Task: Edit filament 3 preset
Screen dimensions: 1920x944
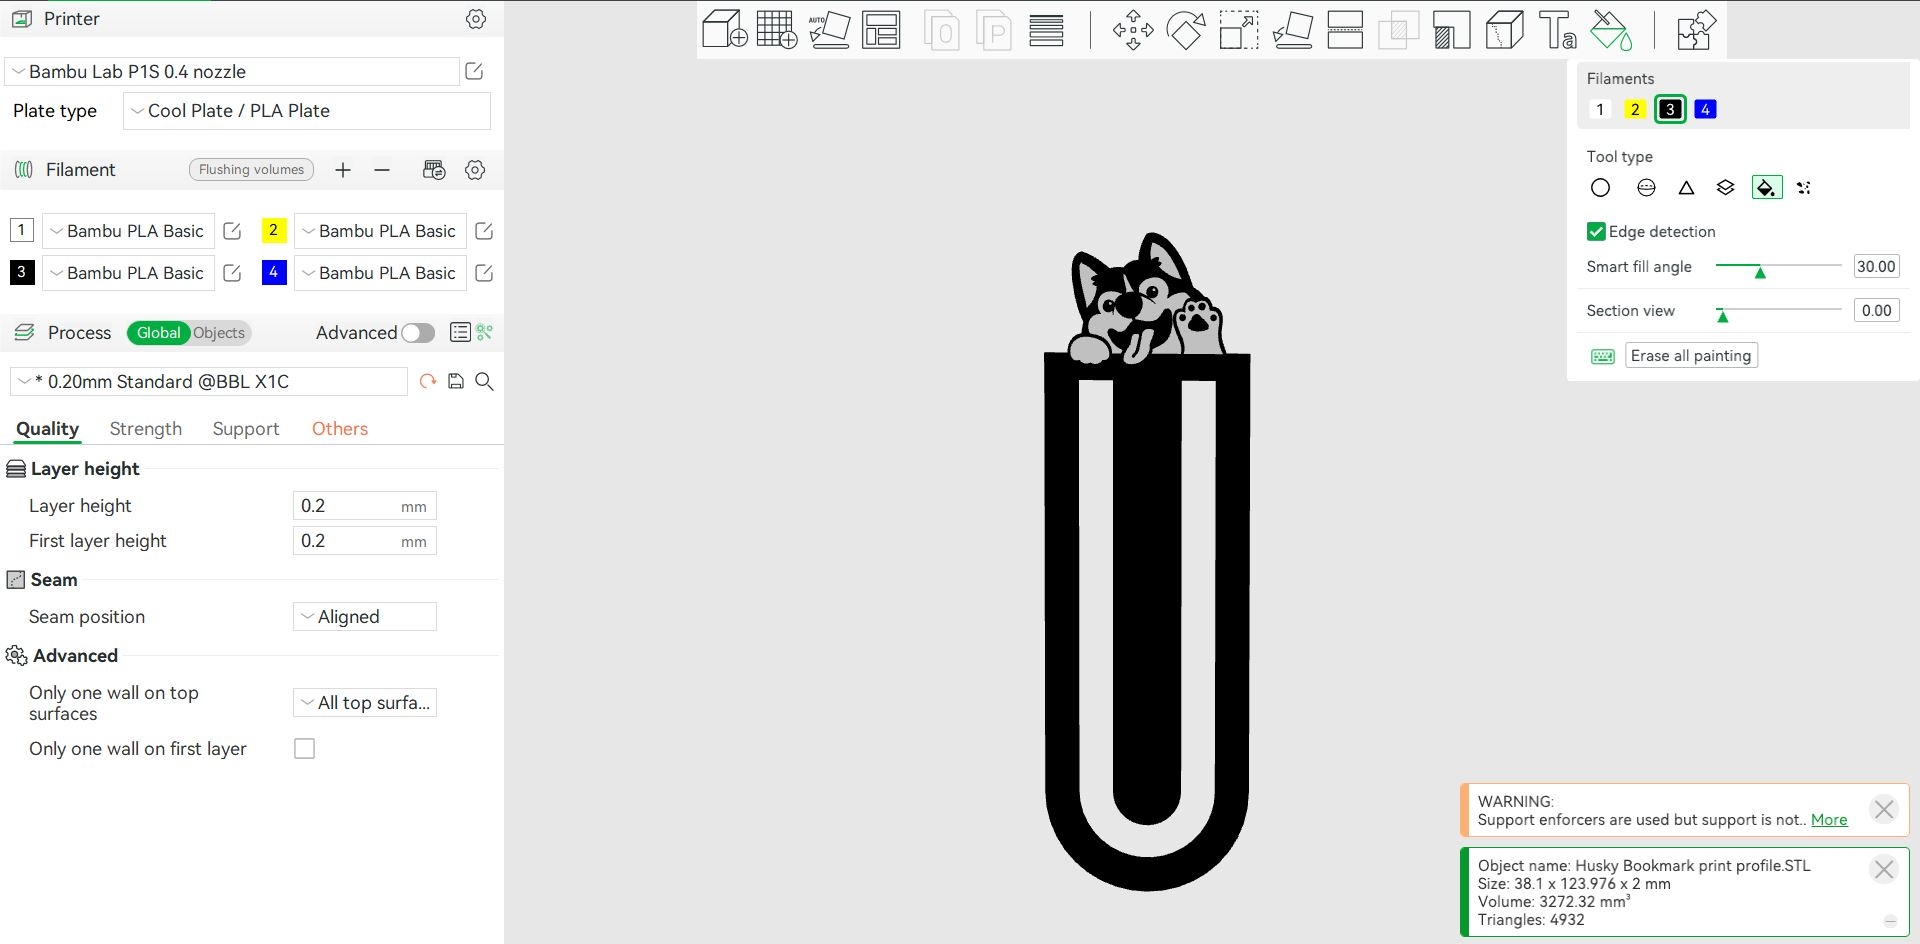Action: 232,273
